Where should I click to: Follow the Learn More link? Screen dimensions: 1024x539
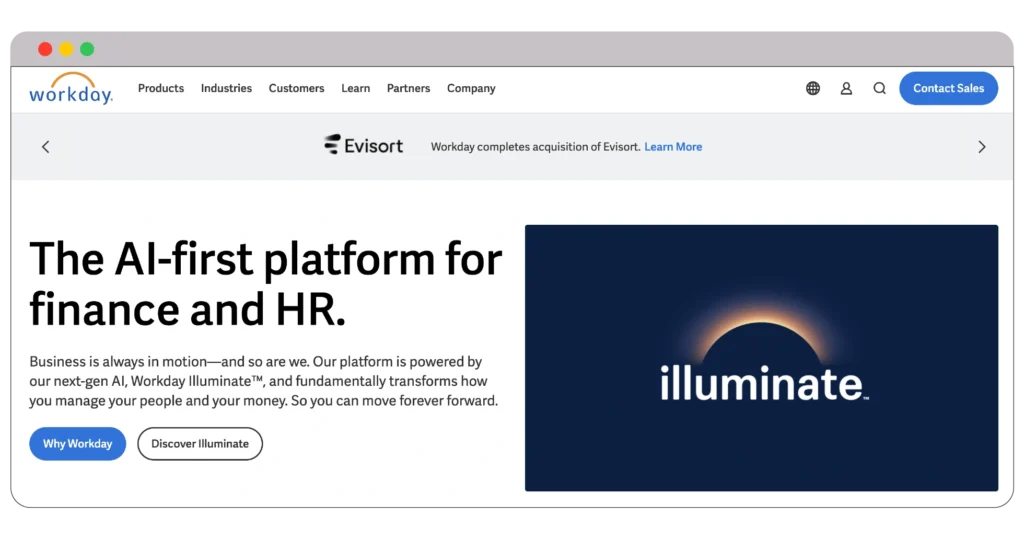[x=673, y=147]
